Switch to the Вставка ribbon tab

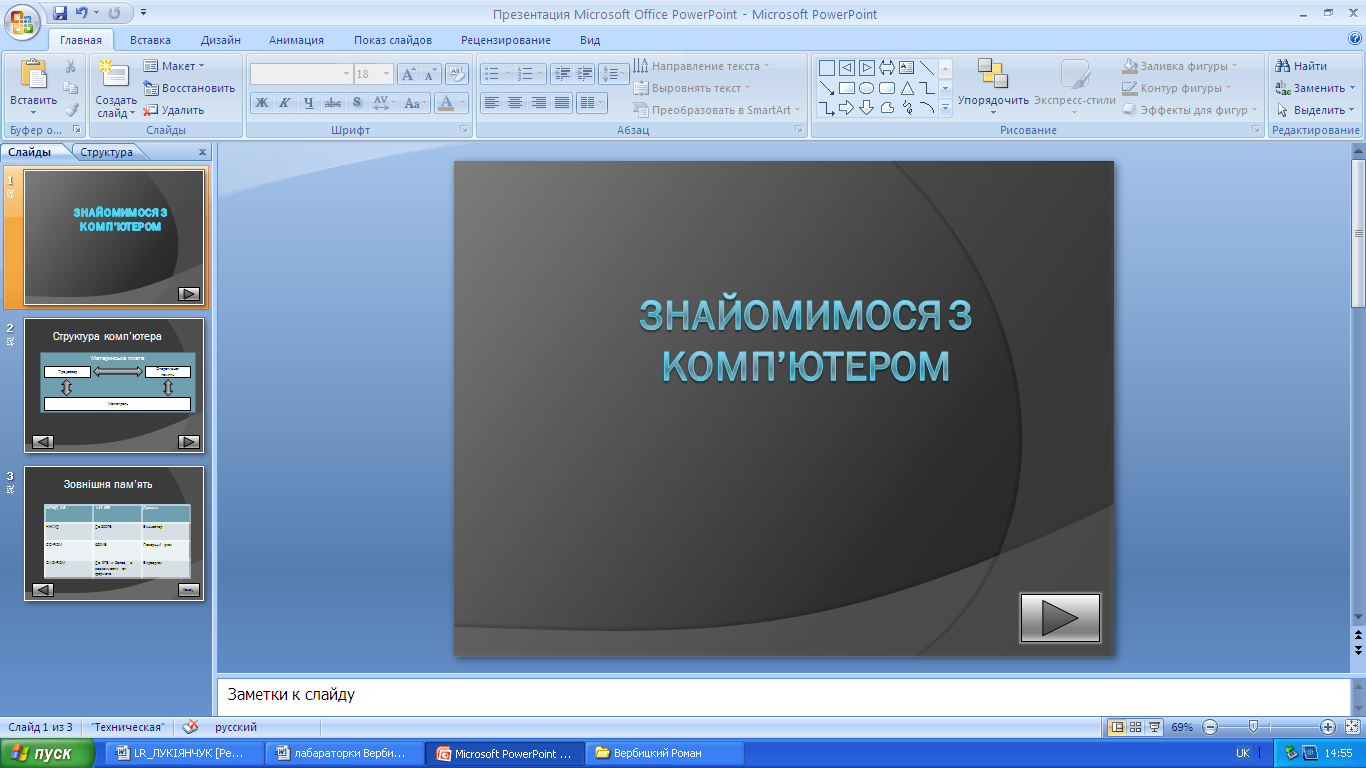(150, 40)
